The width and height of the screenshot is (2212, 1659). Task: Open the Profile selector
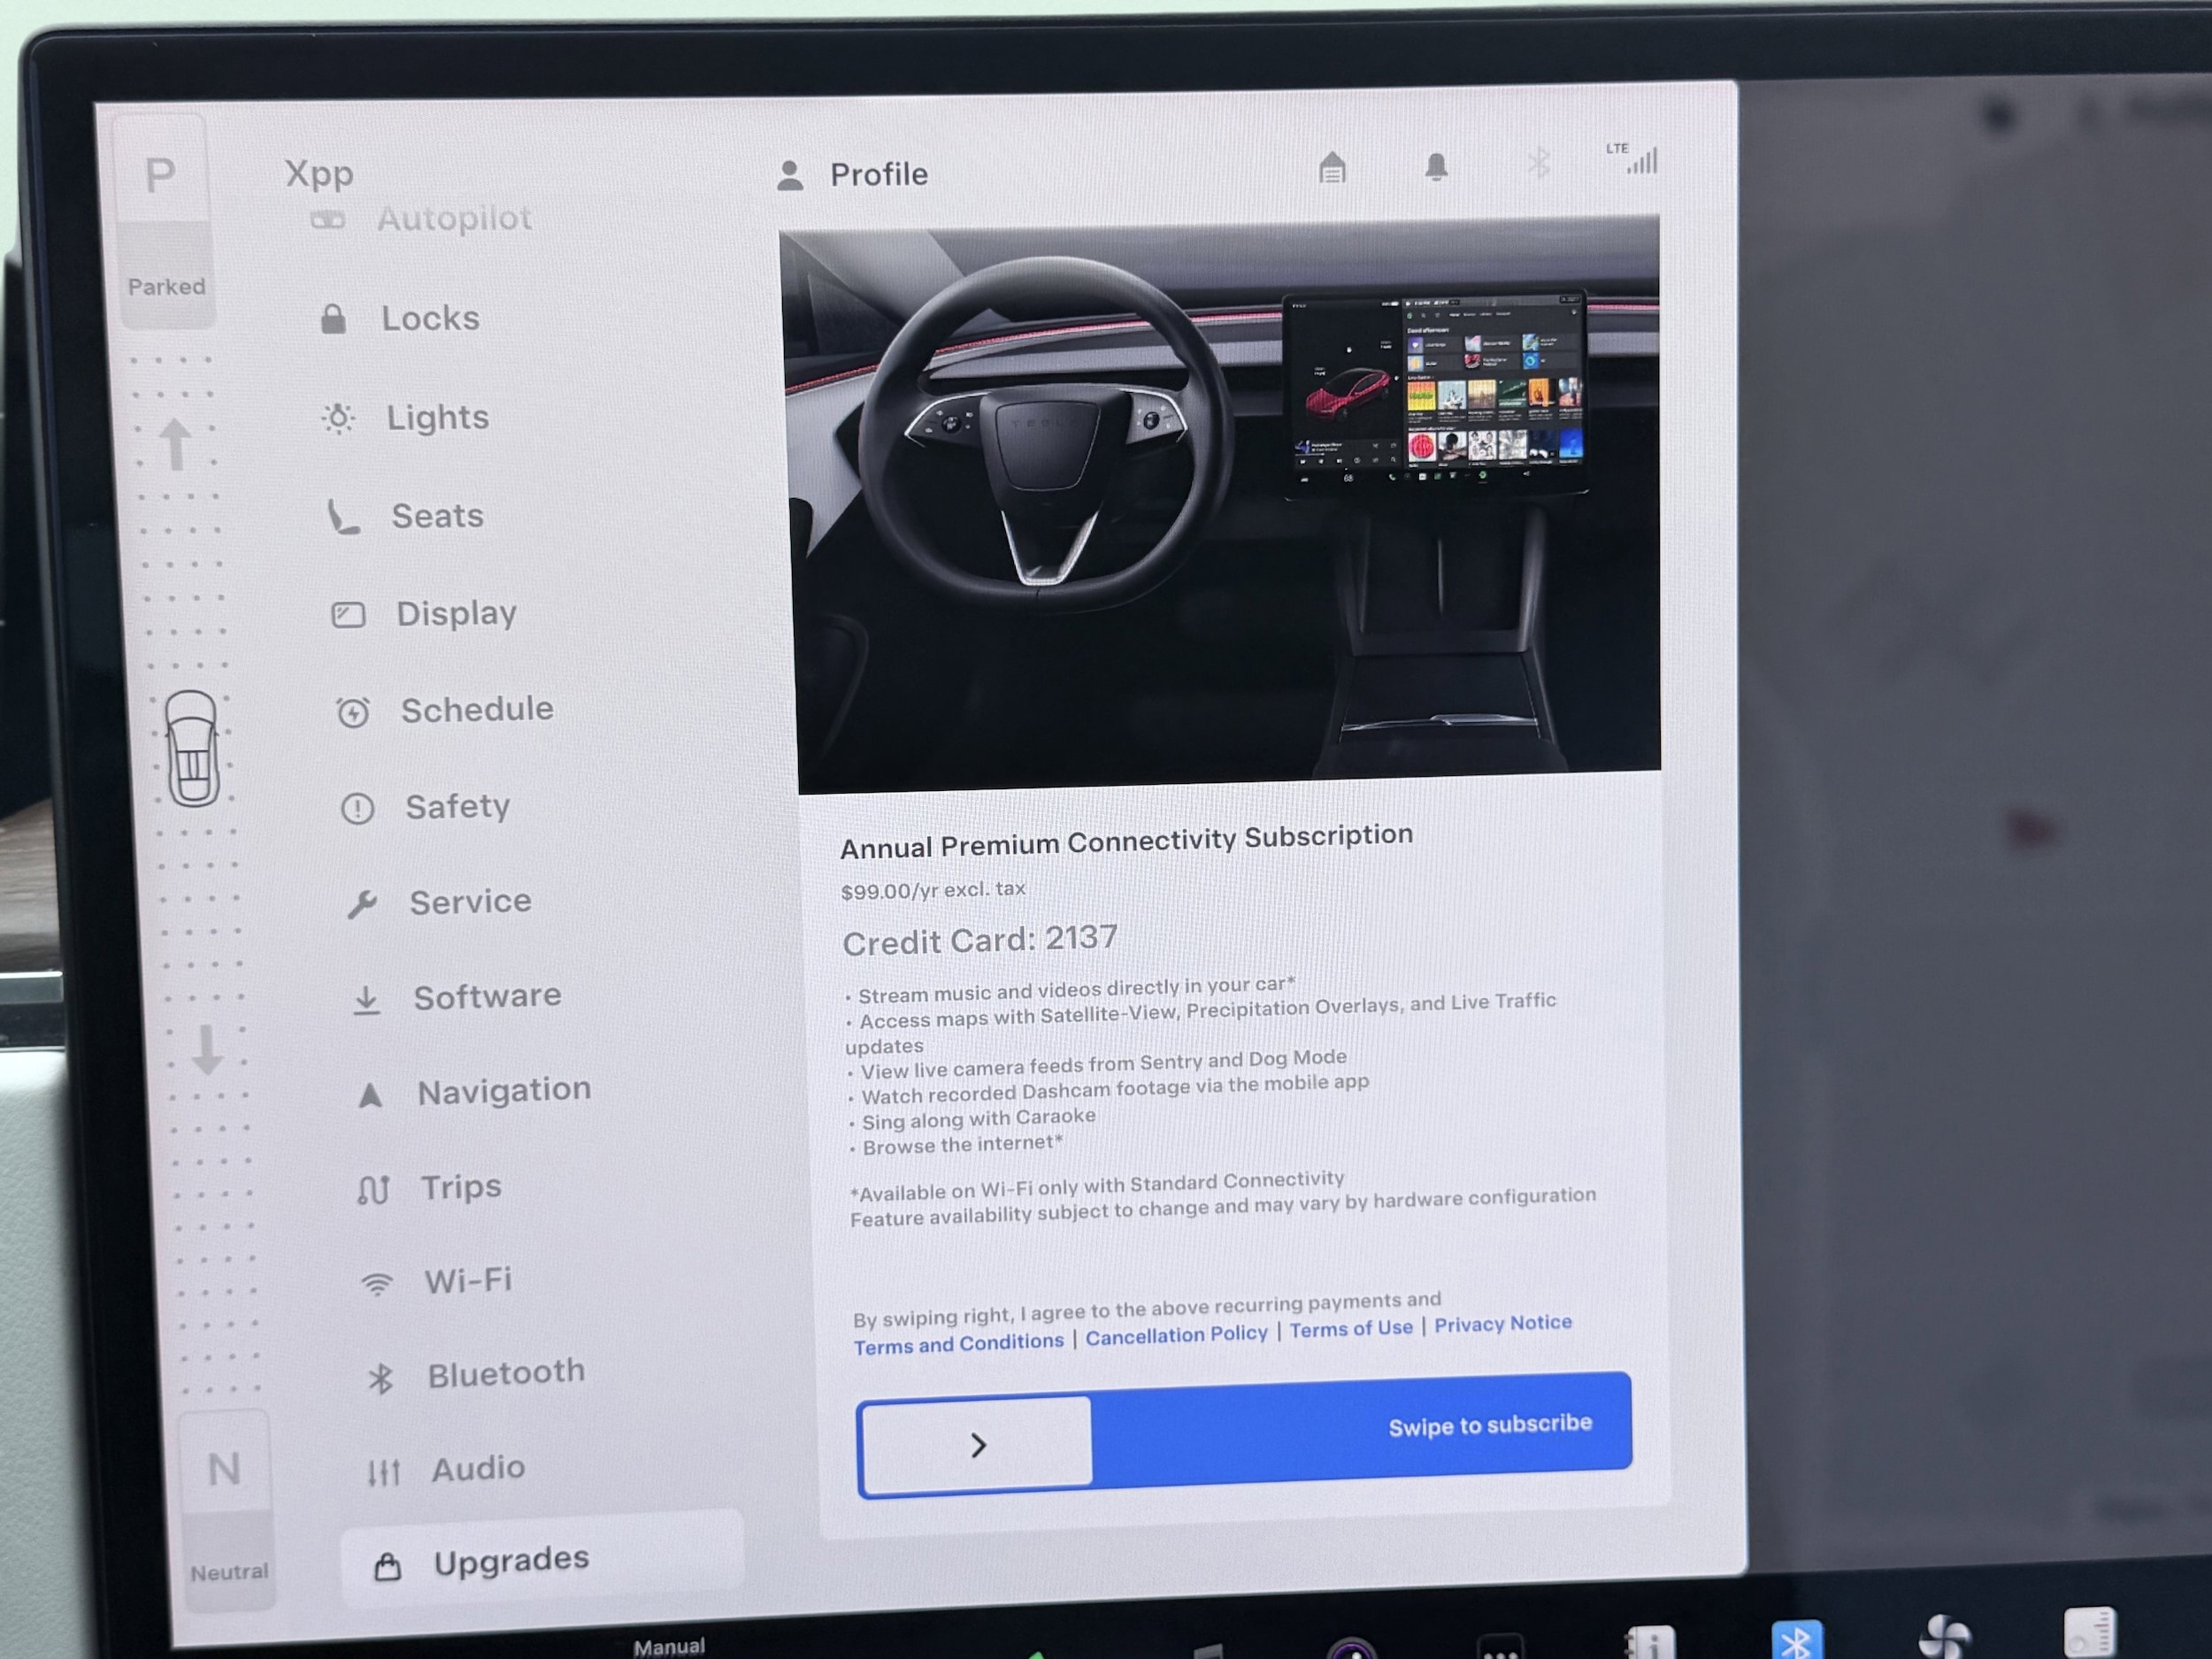coord(852,175)
